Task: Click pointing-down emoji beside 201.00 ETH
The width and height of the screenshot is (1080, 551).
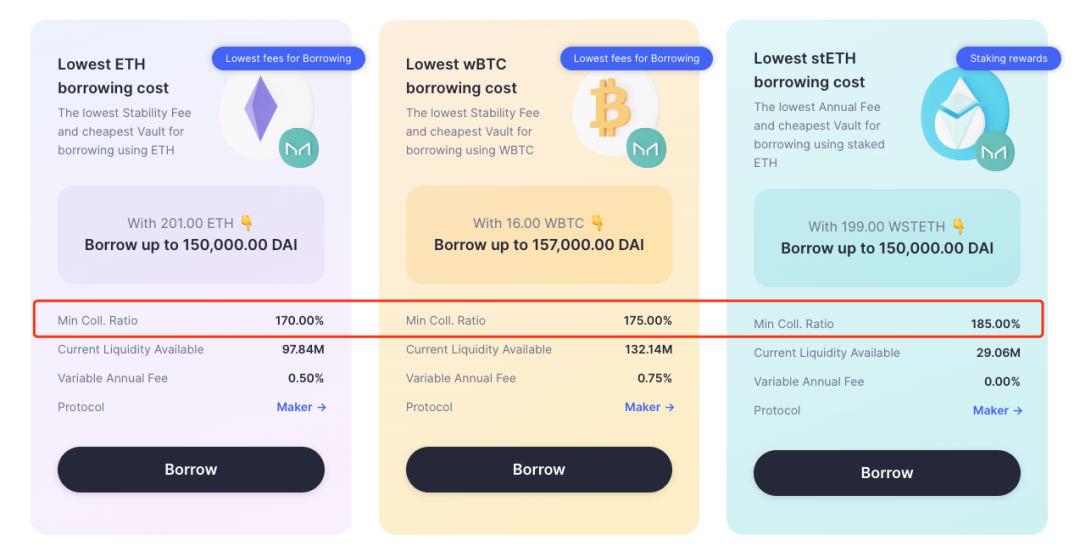Action: [246, 223]
